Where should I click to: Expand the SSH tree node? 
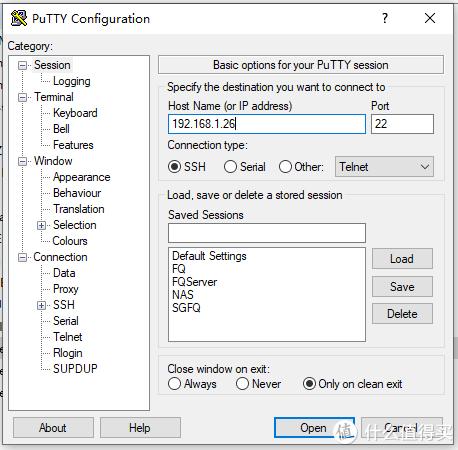click(x=41, y=305)
